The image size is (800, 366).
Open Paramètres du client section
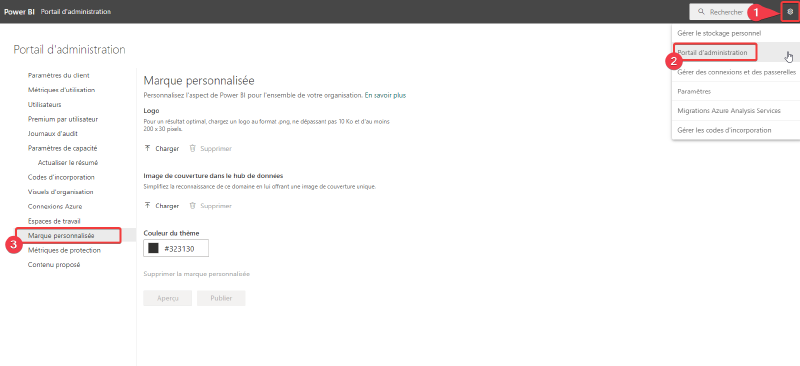59,76
